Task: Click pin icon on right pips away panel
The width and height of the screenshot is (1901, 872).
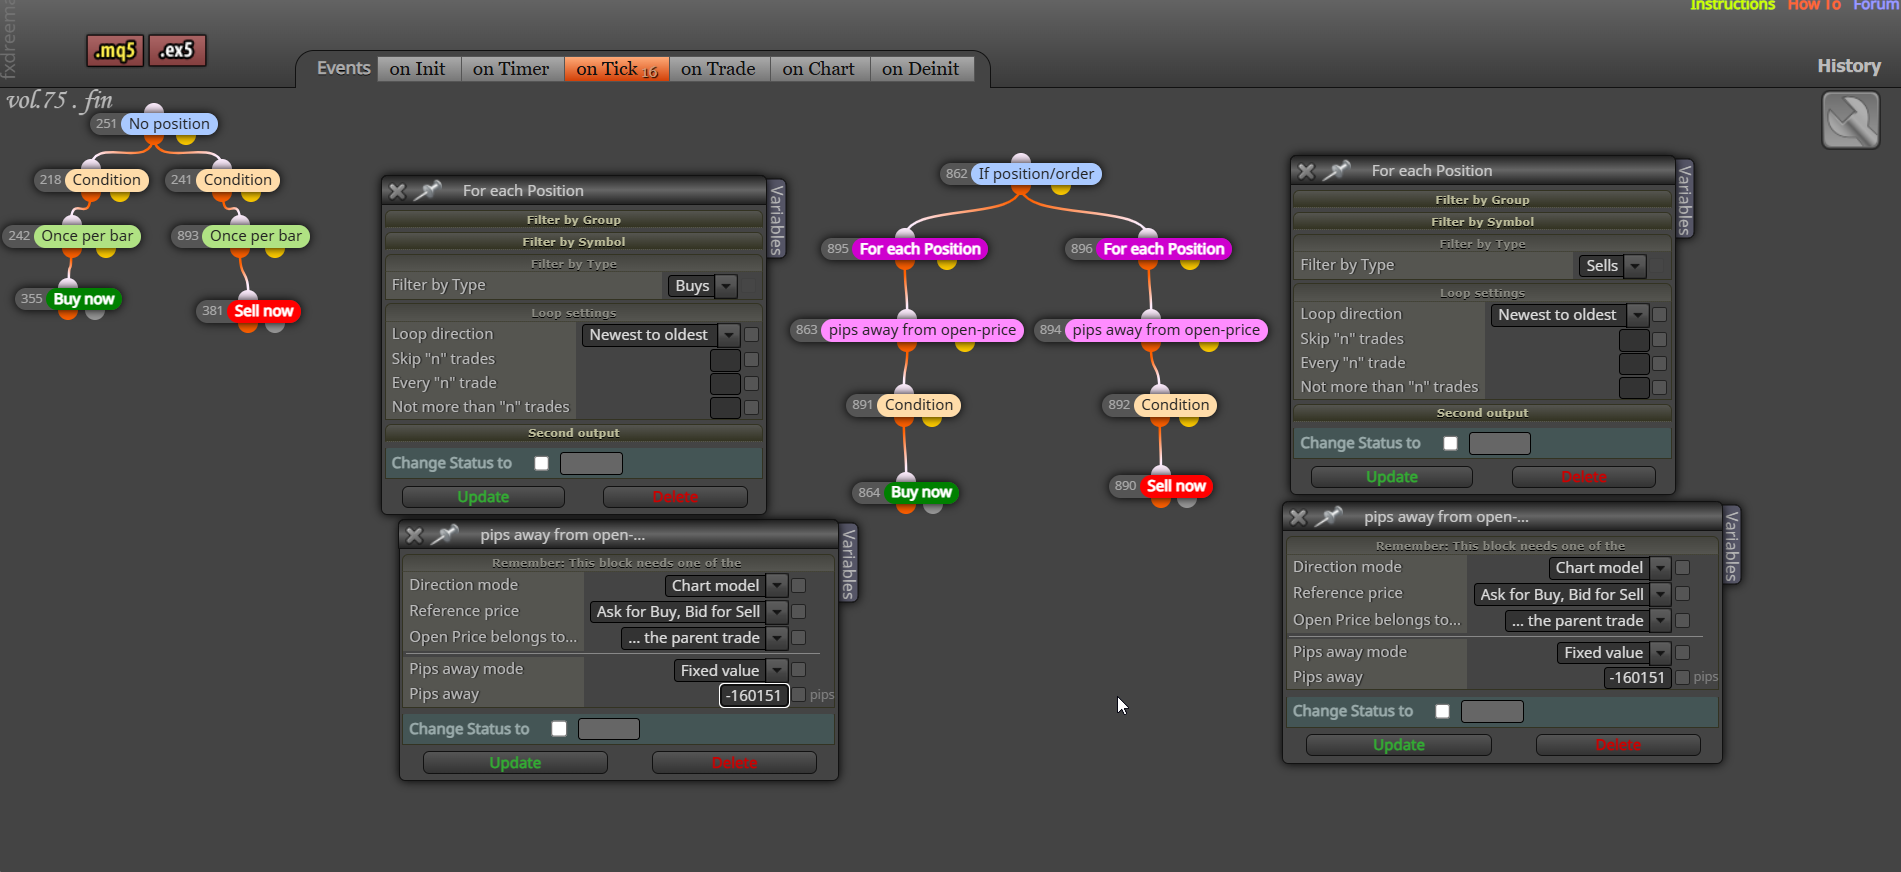Action: click(x=1329, y=516)
